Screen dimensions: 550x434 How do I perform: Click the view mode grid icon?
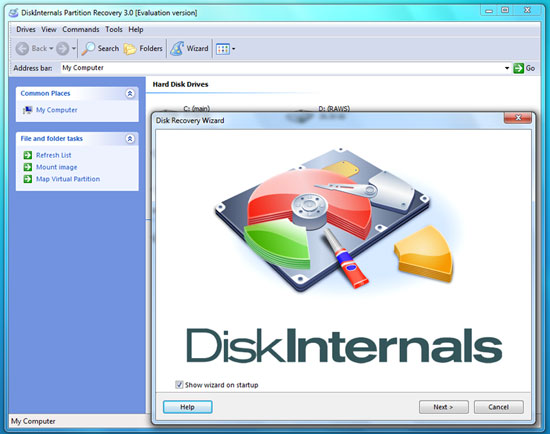(223, 49)
